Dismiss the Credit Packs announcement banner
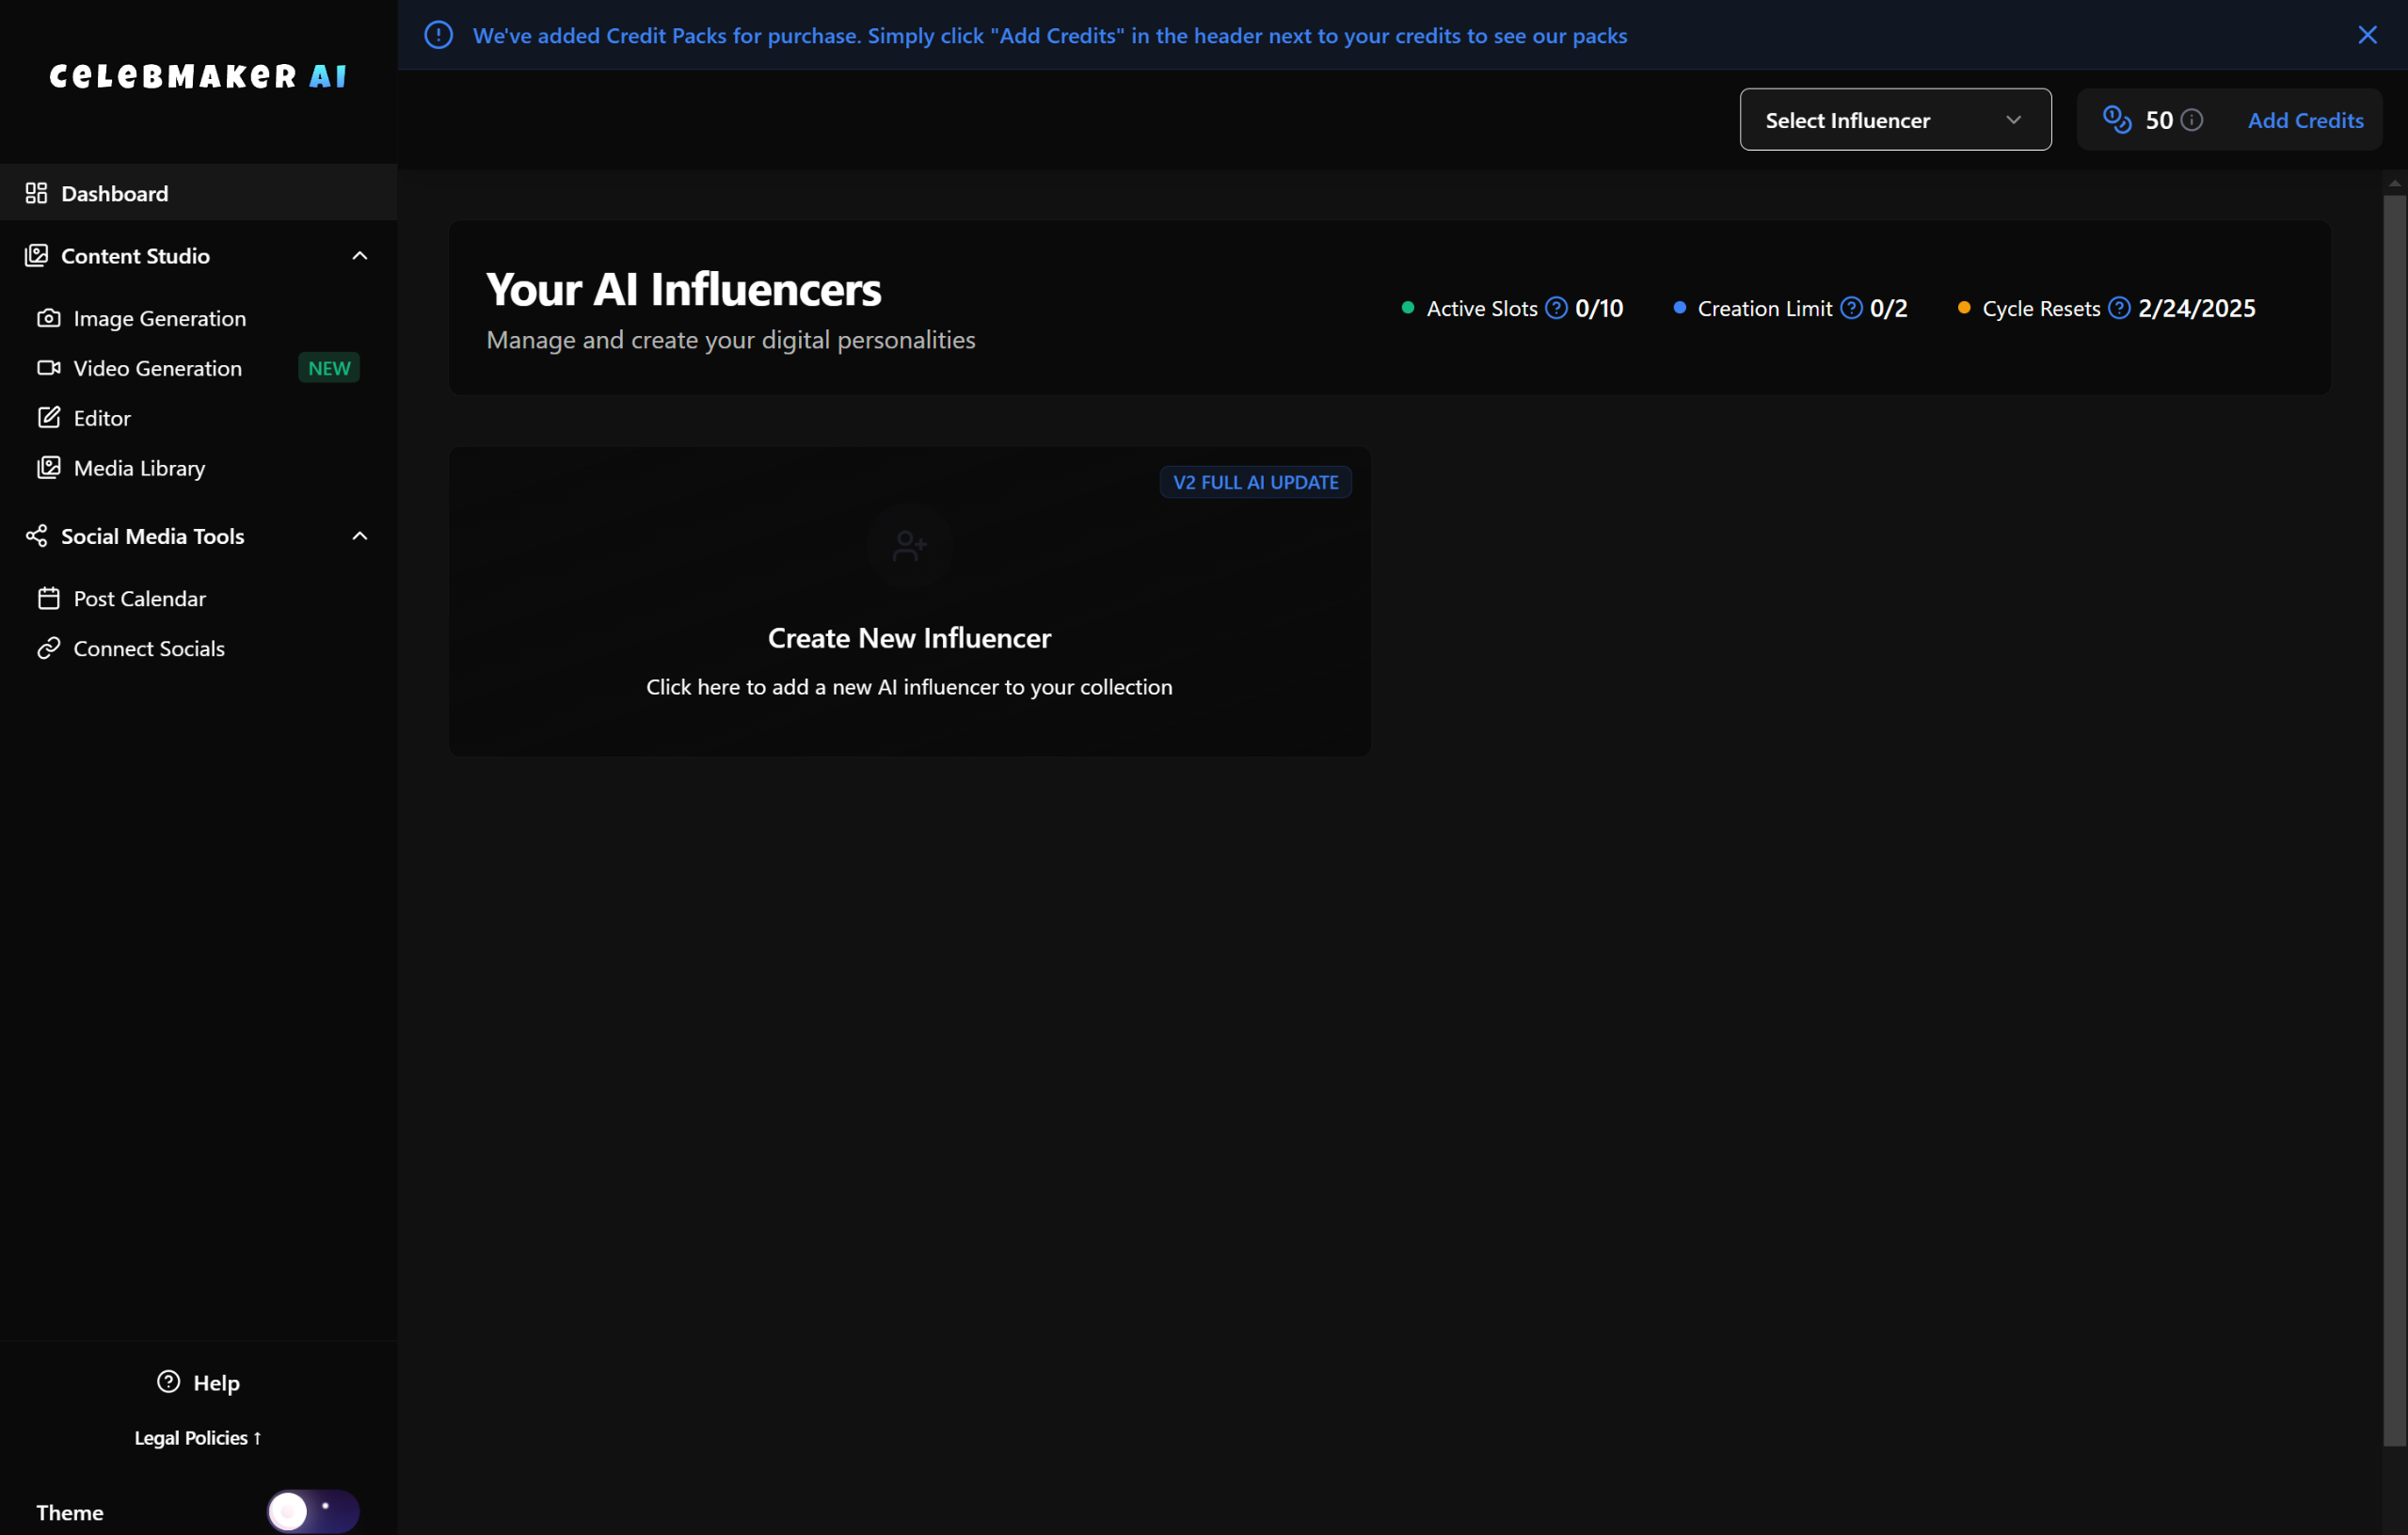The width and height of the screenshot is (2408, 1535). (2367, 35)
